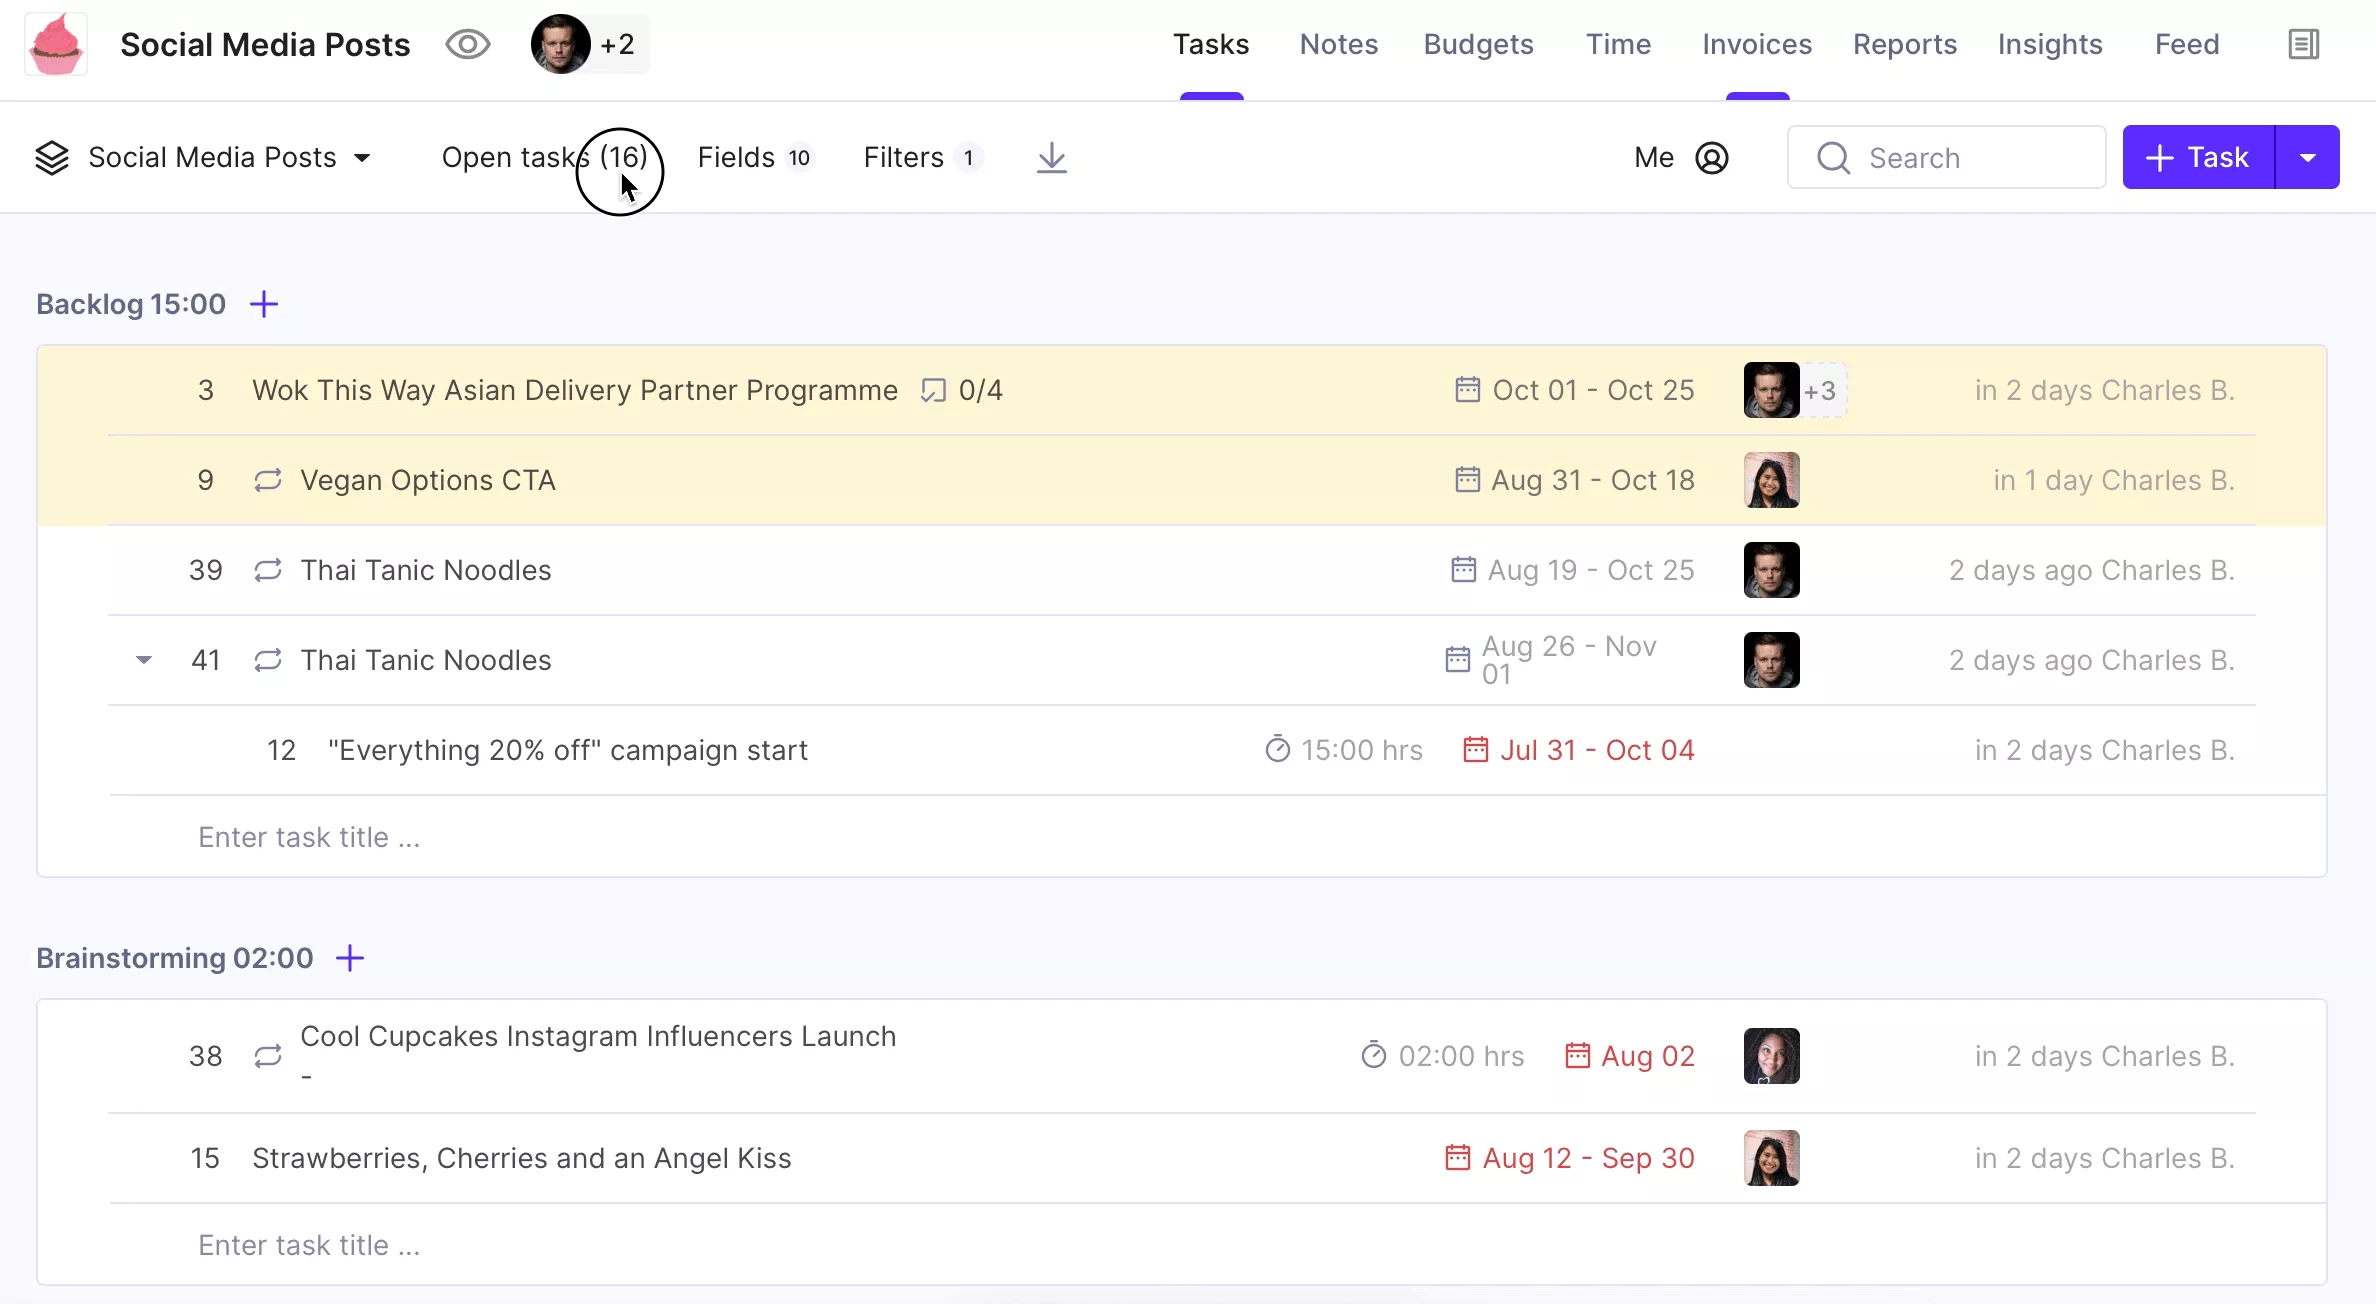
Task: Click recurring icon on task 39 Thai Tanic Noodles
Action: pos(268,570)
